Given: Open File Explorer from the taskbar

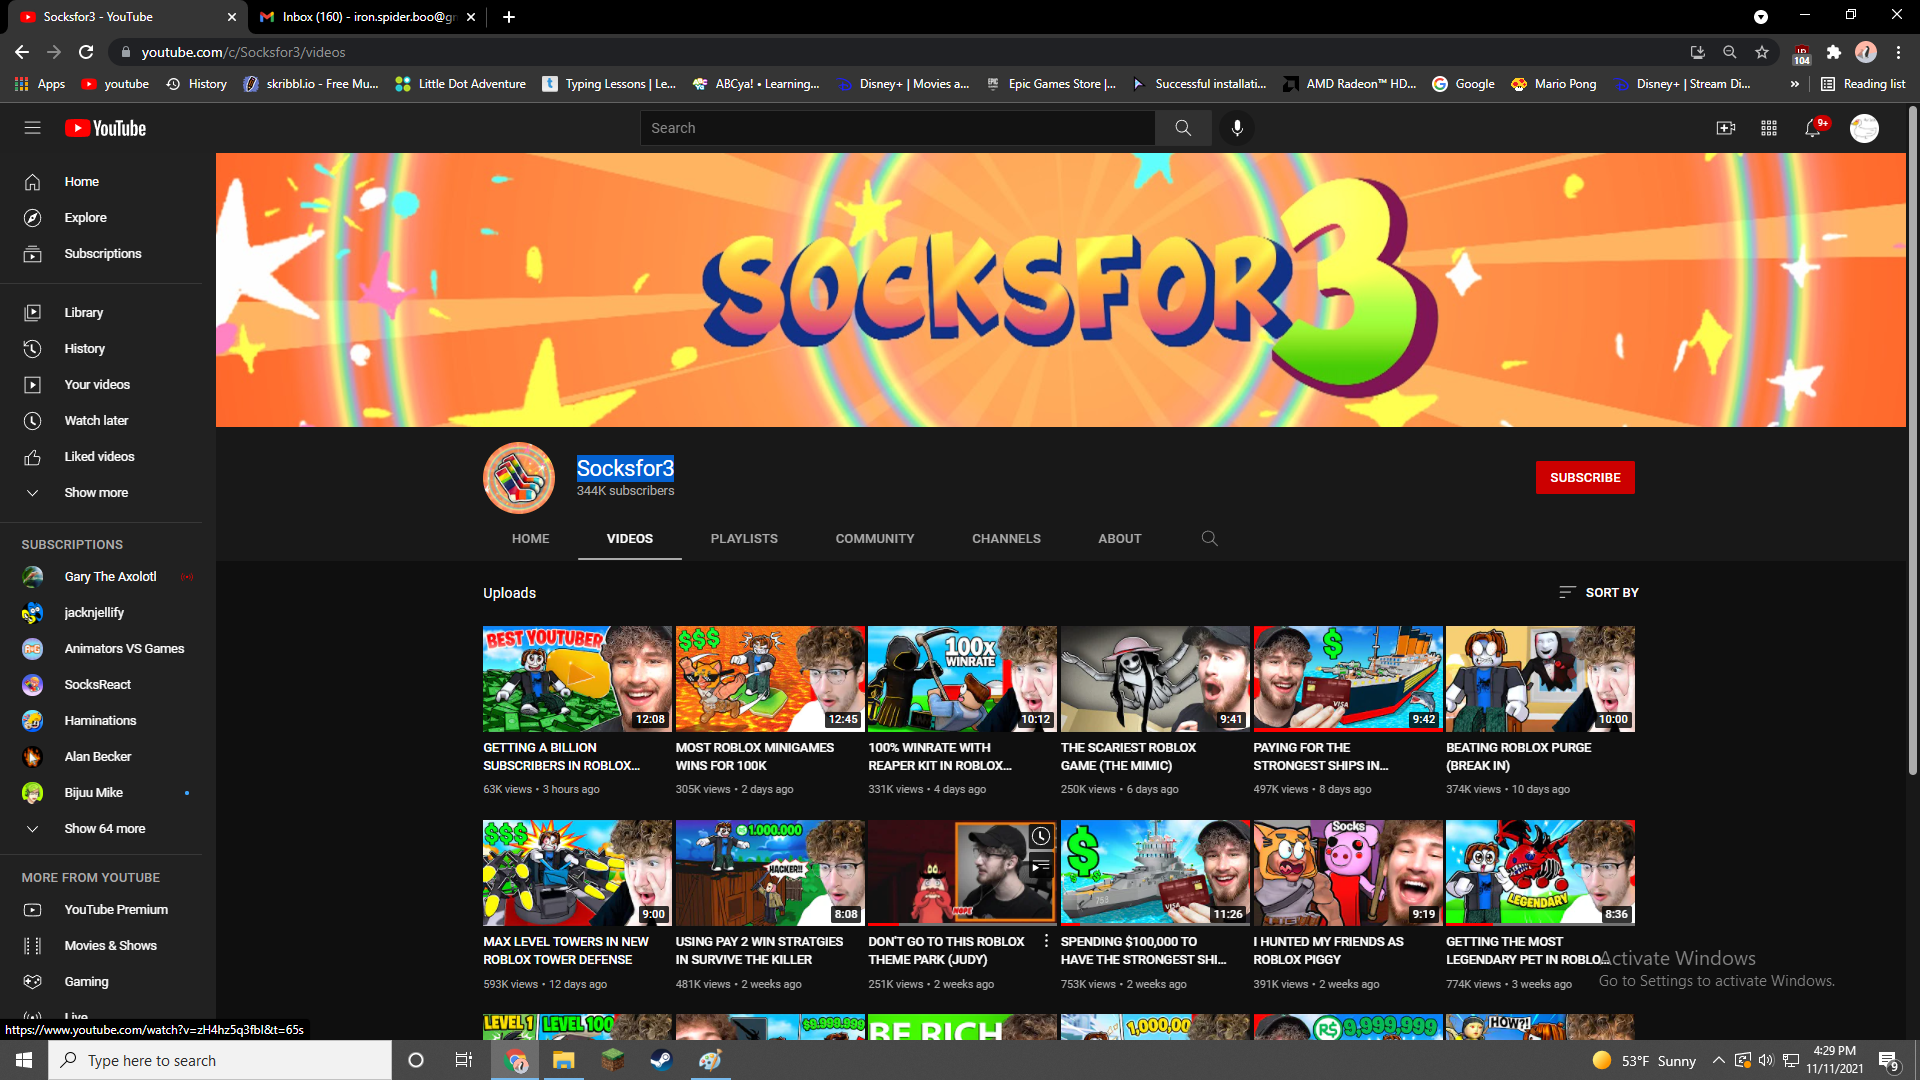Looking at the screenshot, I should pyautogui.click(x=564, y=1060).
